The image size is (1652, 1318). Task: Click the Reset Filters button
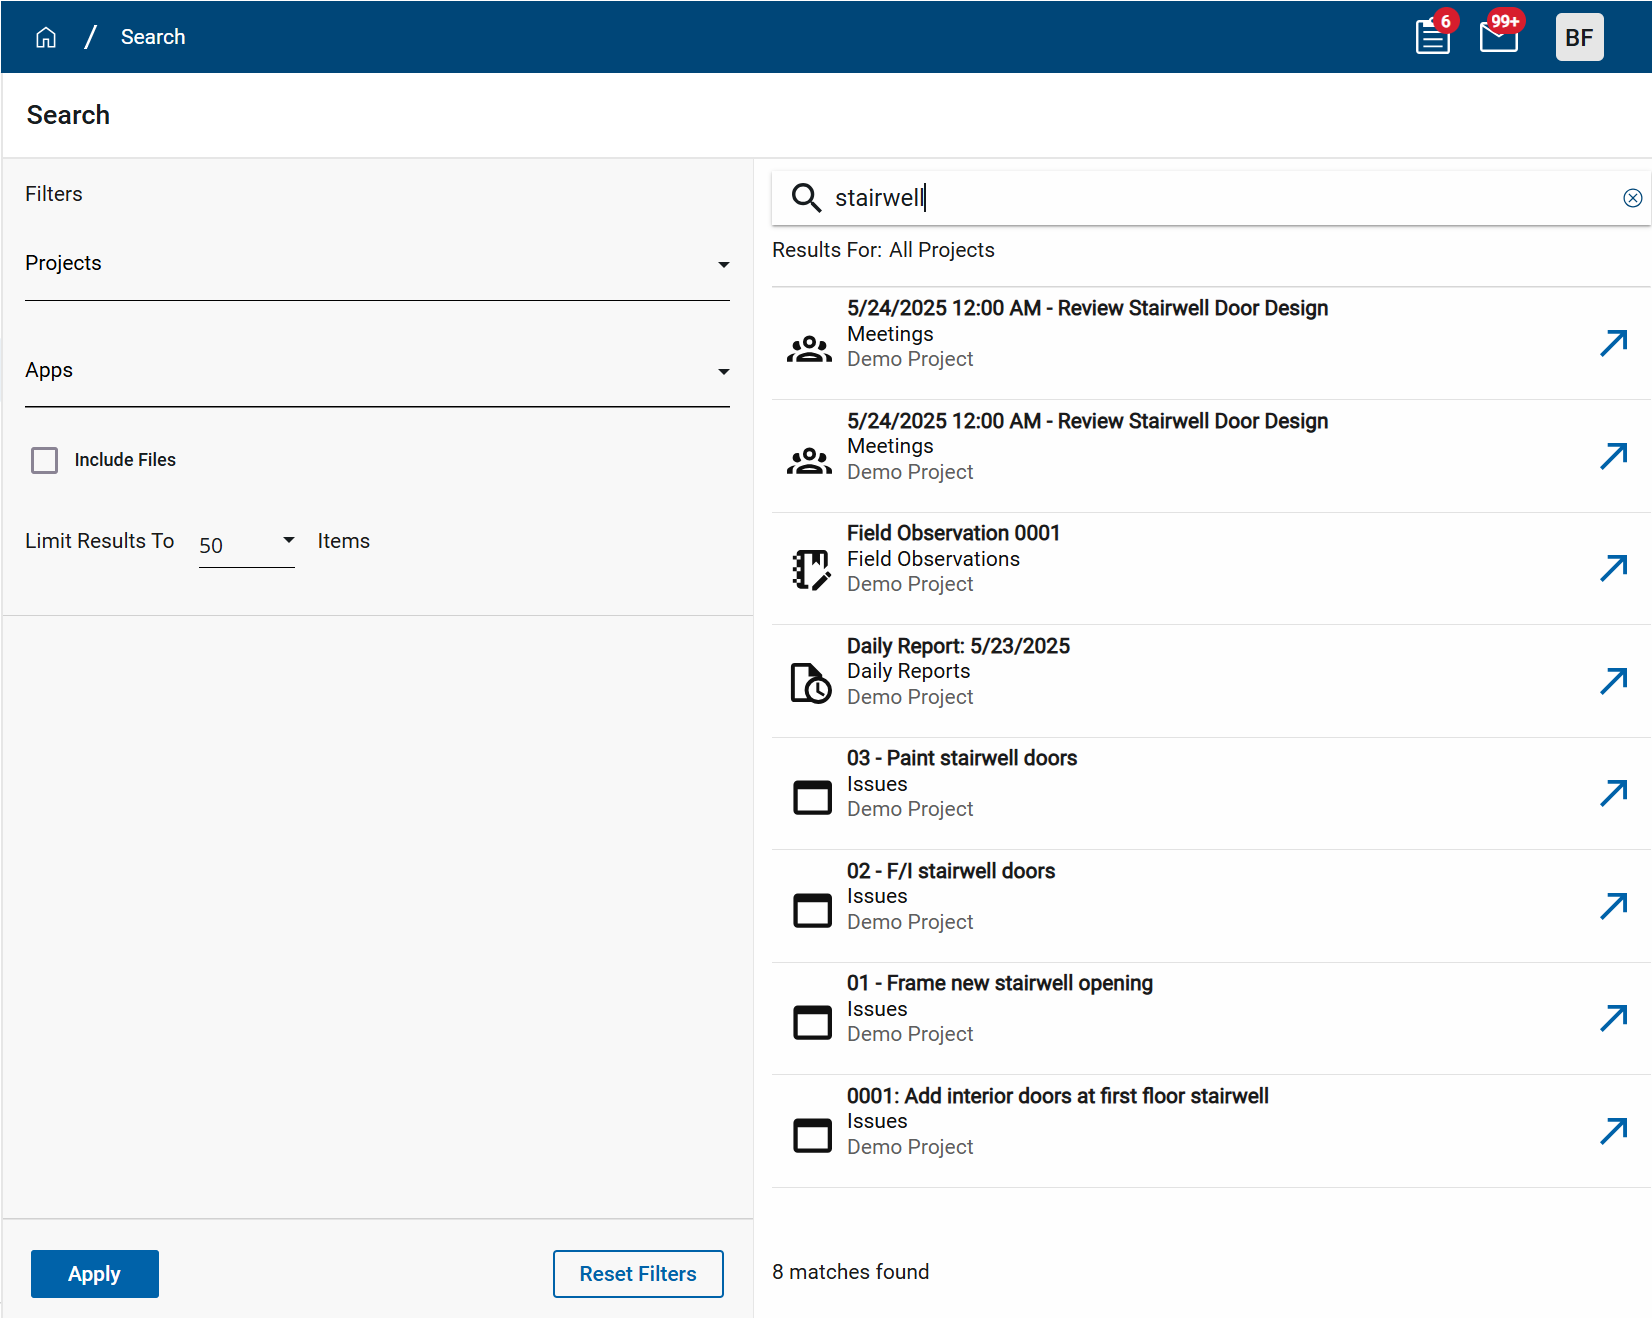pyautogui.click(x=638, y=1274)
